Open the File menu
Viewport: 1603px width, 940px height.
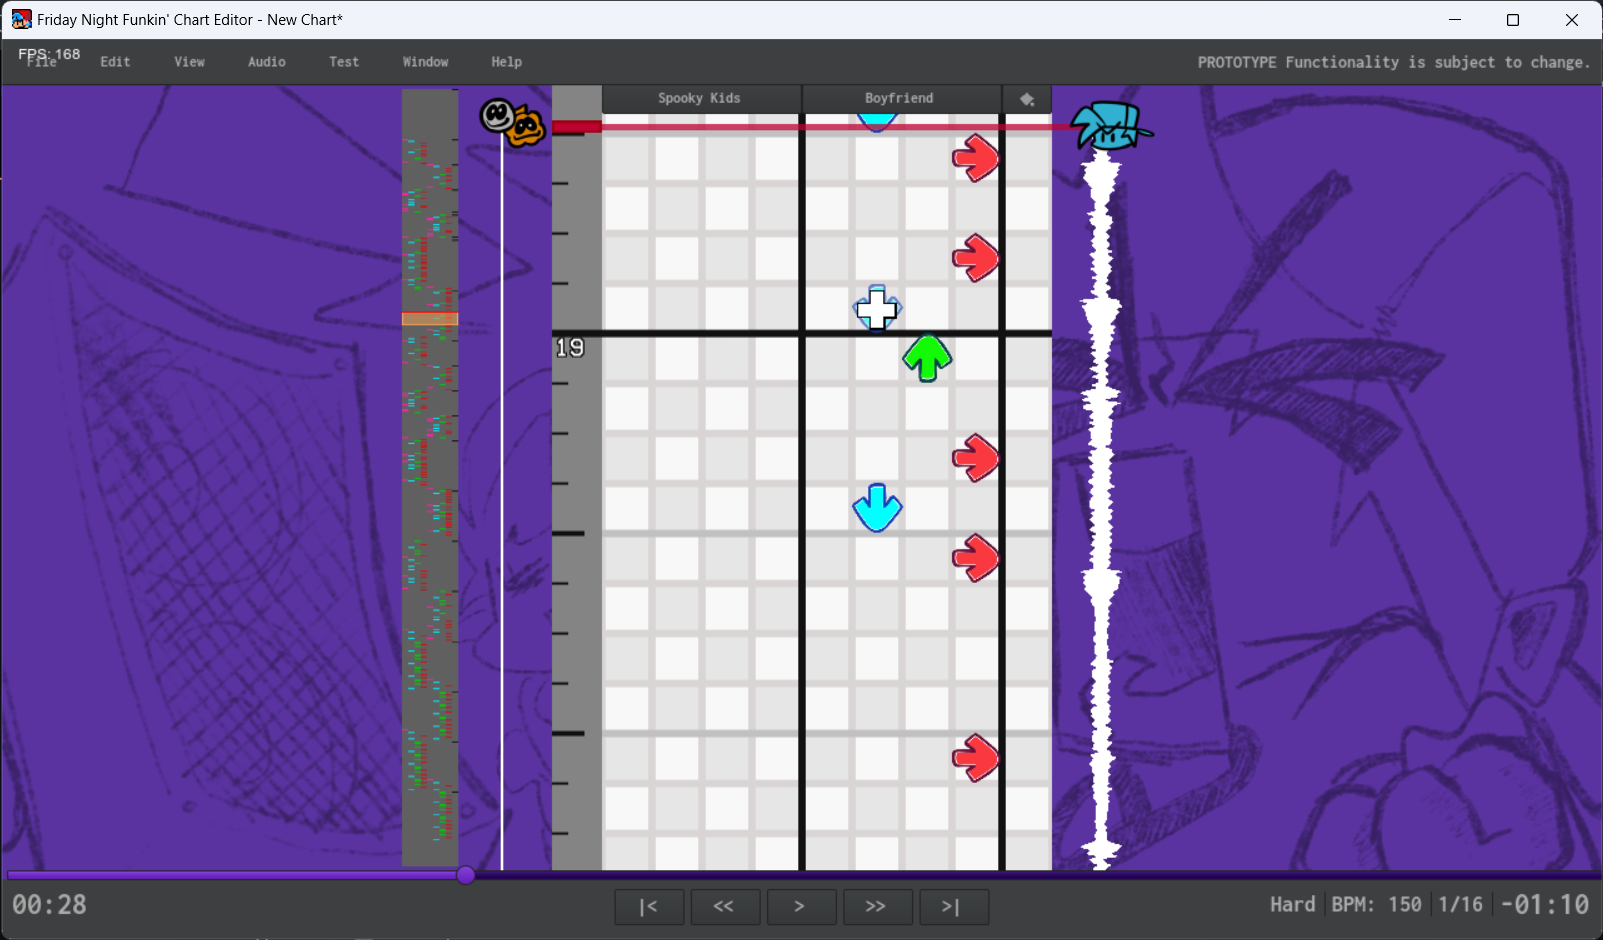[x=42, y=62]
